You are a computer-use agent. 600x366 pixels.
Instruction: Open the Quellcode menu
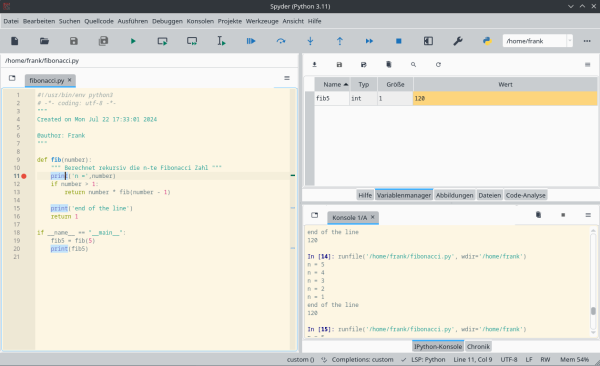point(99,21)
